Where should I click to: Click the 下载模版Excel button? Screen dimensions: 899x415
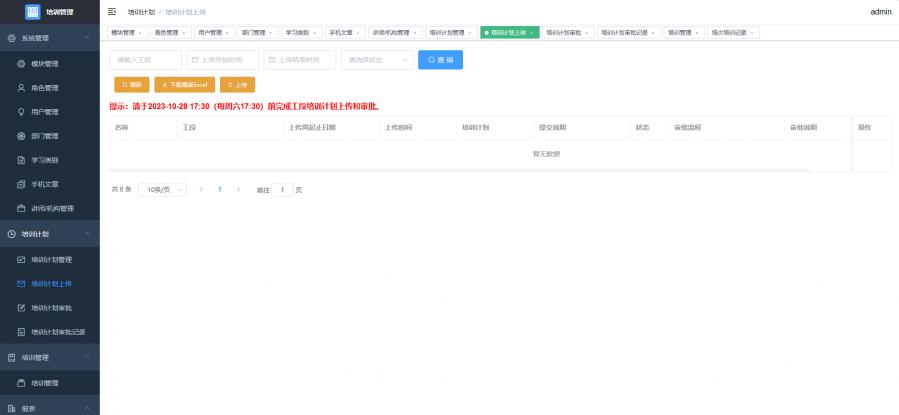(184, 85)
